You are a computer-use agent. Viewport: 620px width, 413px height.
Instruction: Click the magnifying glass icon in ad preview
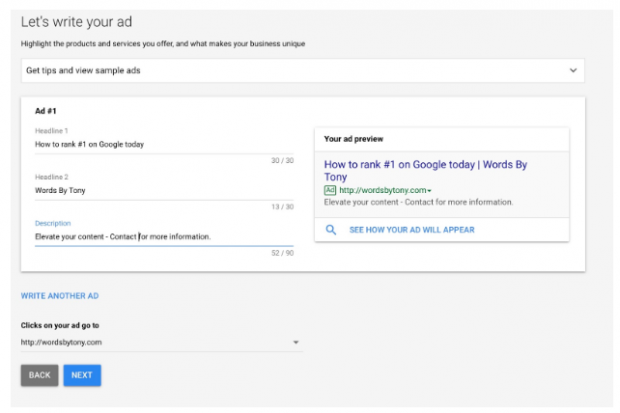click(331, 229)
